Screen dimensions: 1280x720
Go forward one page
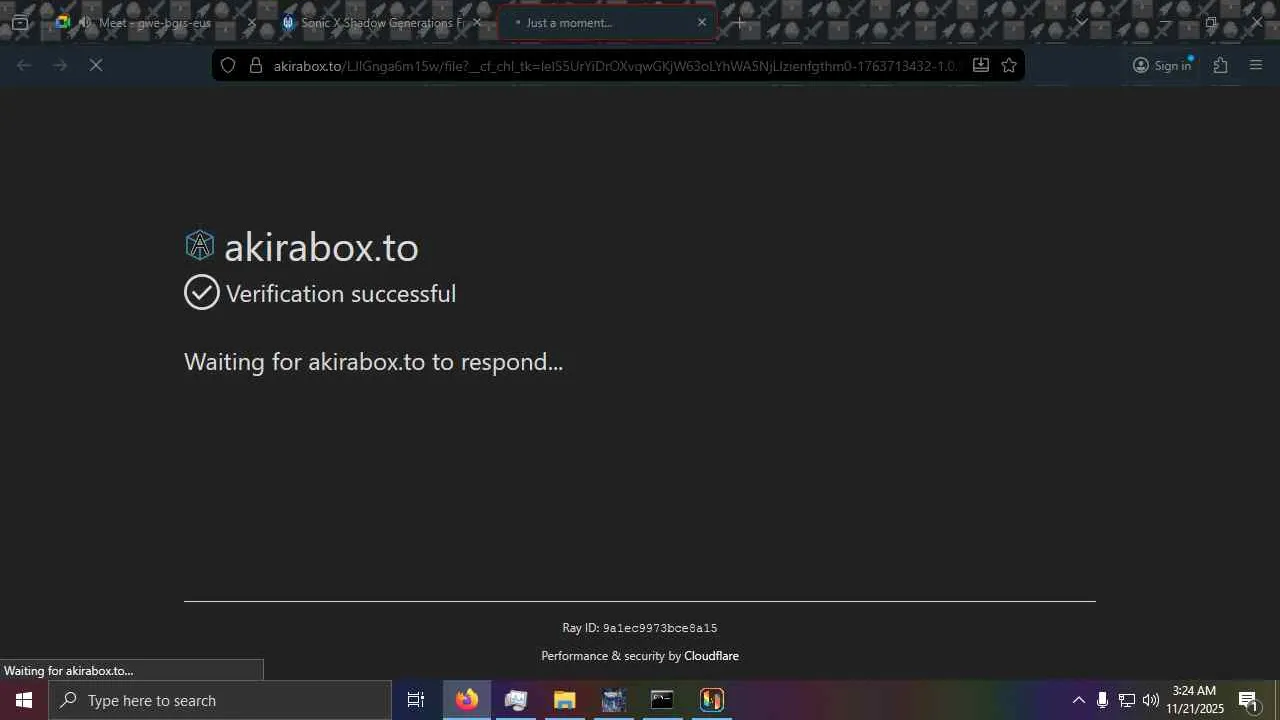60,65
